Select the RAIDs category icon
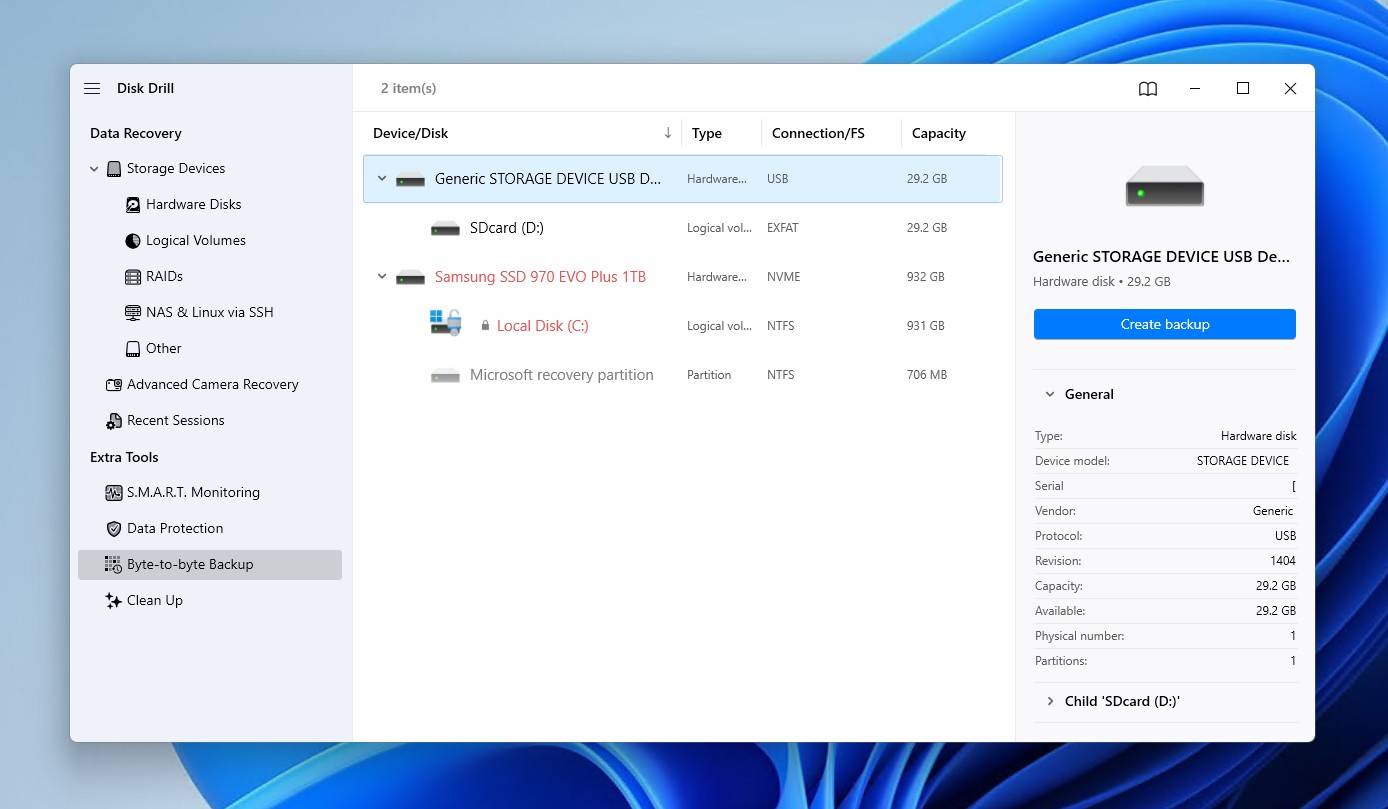 tap(133, 276)
